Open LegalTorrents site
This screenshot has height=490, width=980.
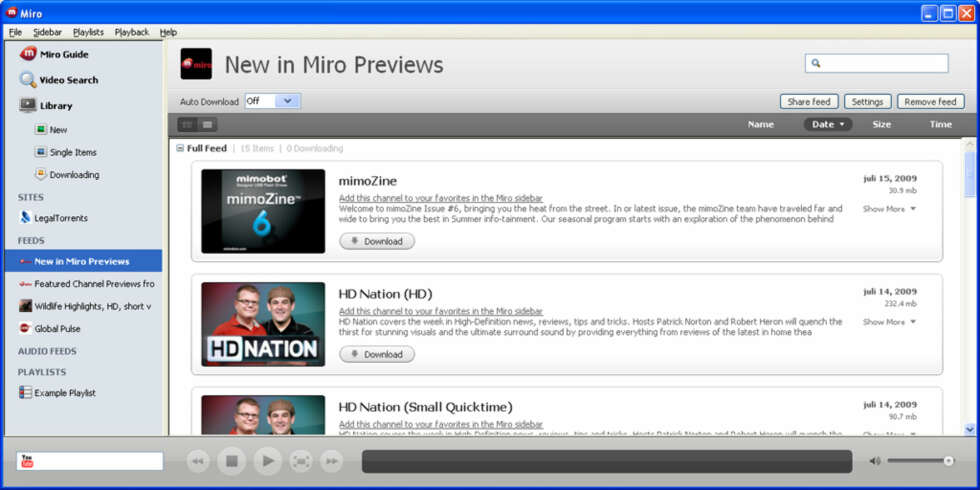[x=53, y=218]
